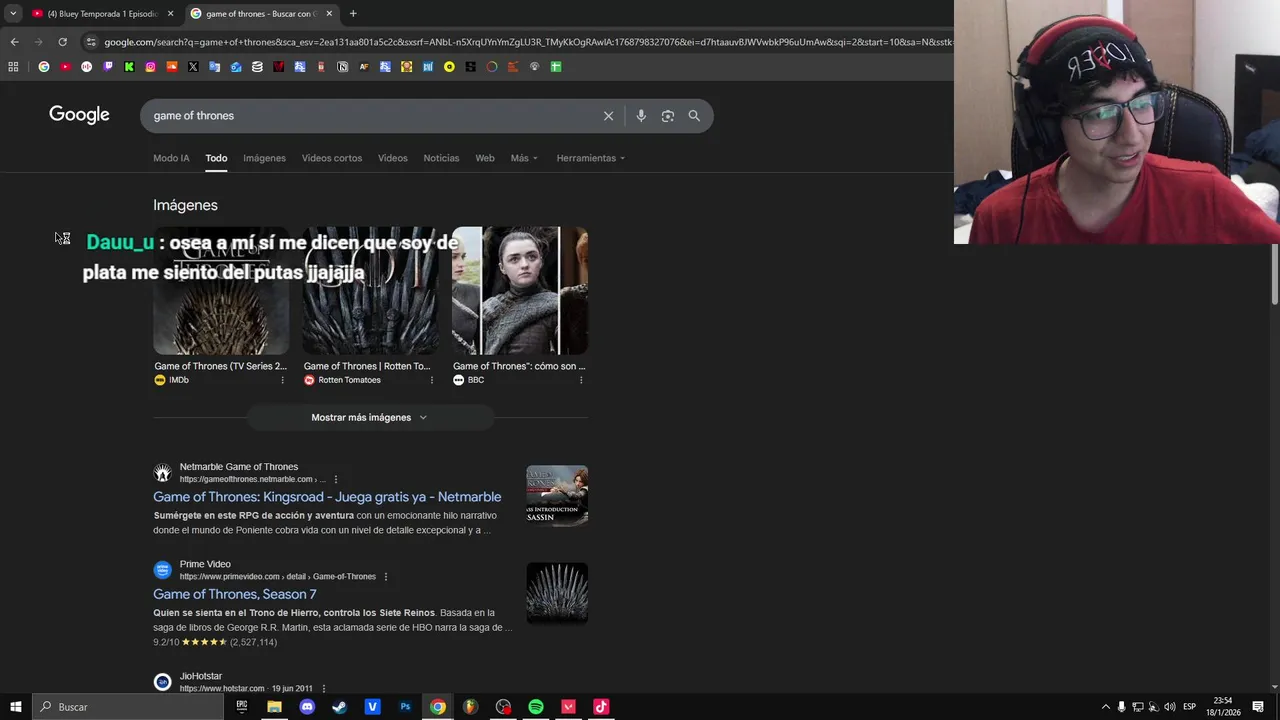Open Game of Thrones: Kingsroad Netmarble link
Image resolution: width=1280 pixels, height=720 pixels.
click(x=327, y=497)
